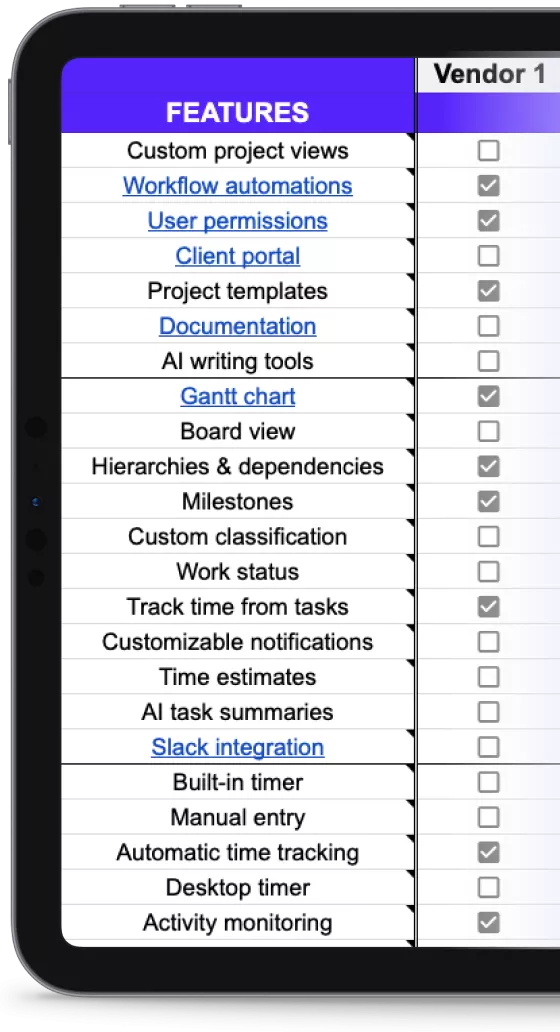Disable the Activity monitoring checkbox
Viewport: 560px width, 1032px height.
tap(488, 923)
